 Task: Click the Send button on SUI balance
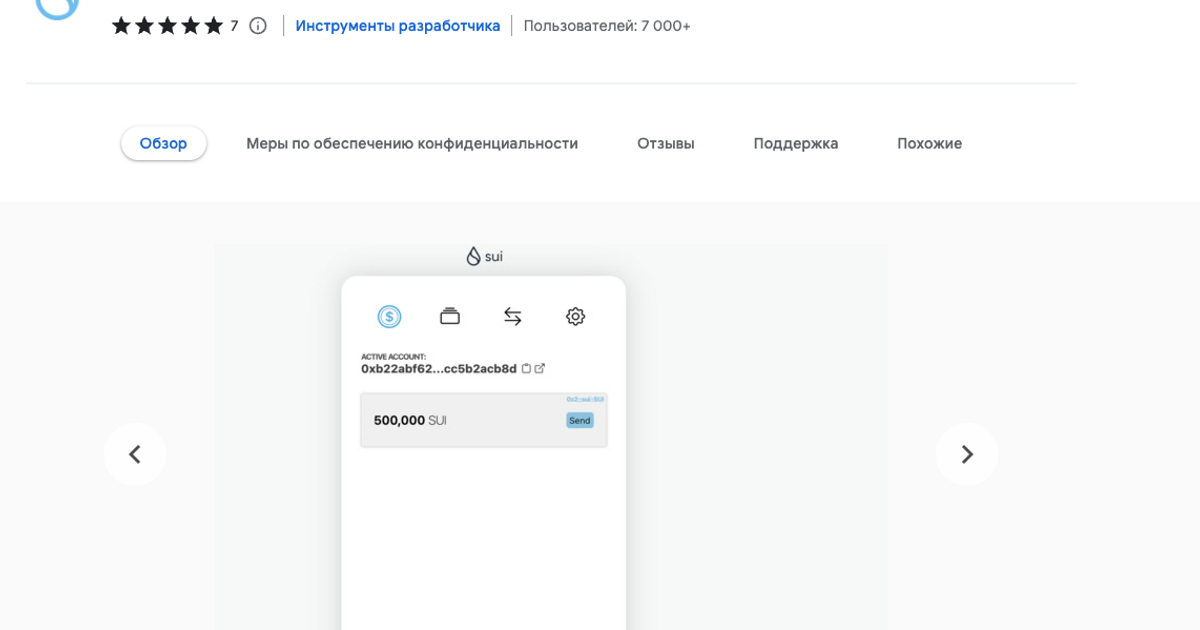tap(580, 421)
